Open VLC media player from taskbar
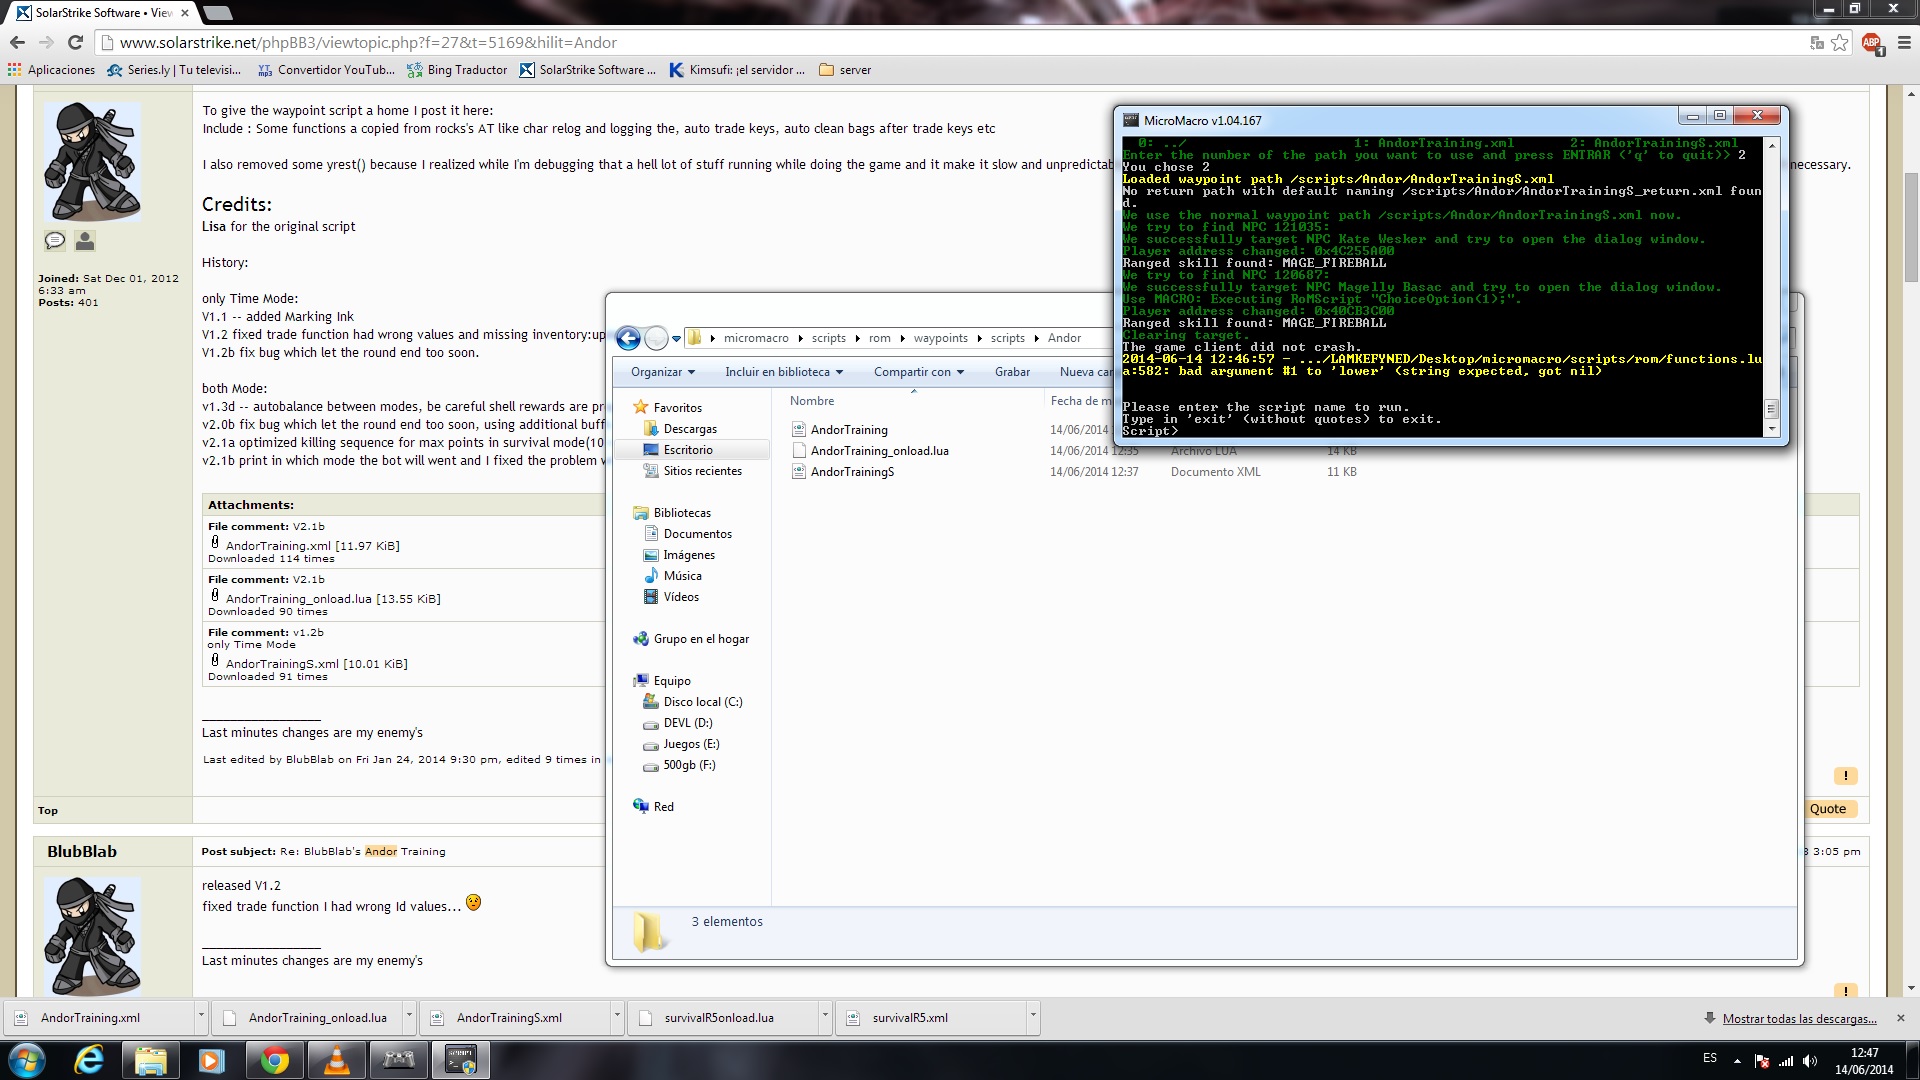This screenshot has width=1920, height=1080. pos(337,1060)
